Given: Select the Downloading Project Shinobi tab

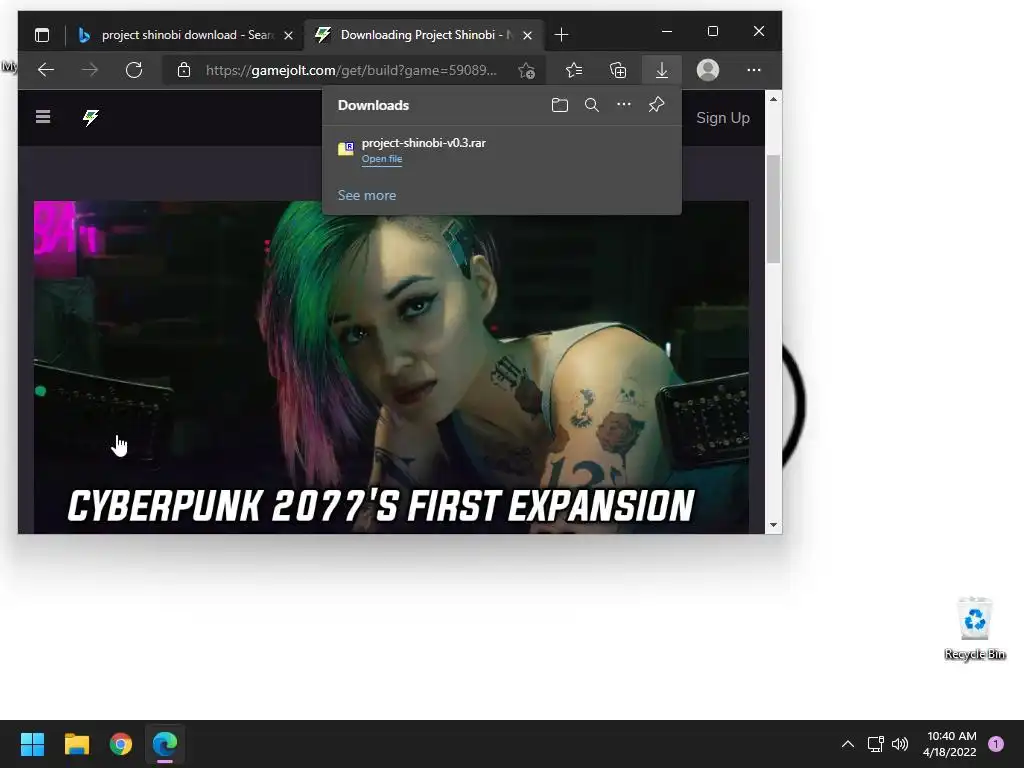Looking at the screenshot, I should 424,35.
